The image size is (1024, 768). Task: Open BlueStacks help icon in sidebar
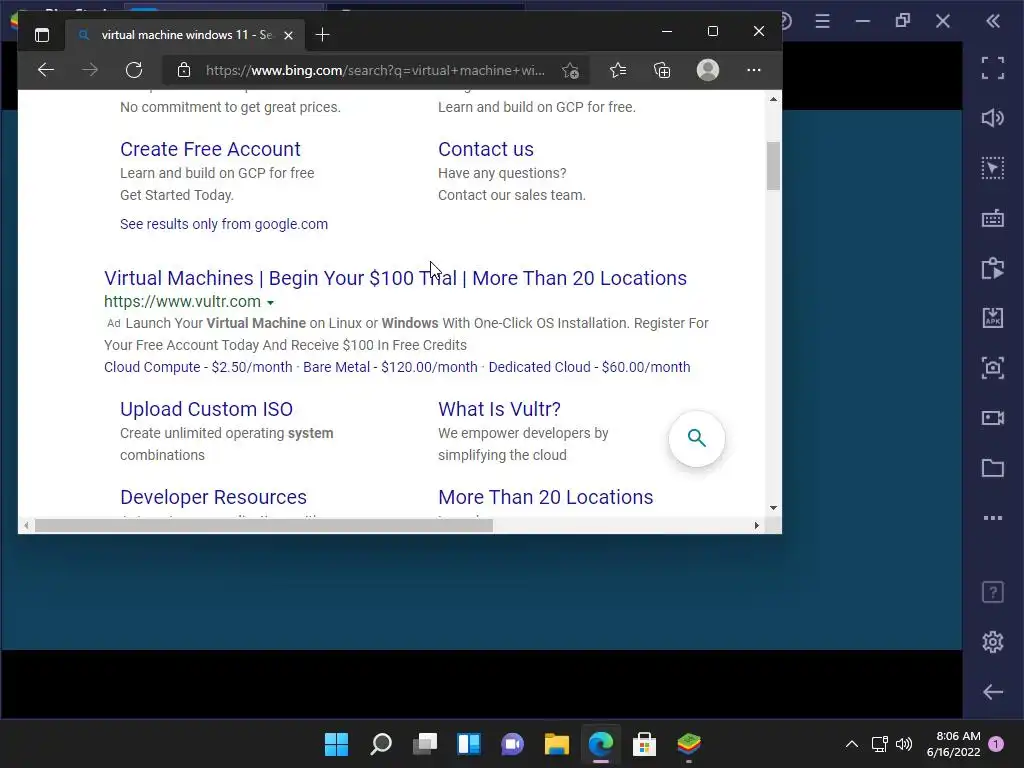[x=993, y=592]
